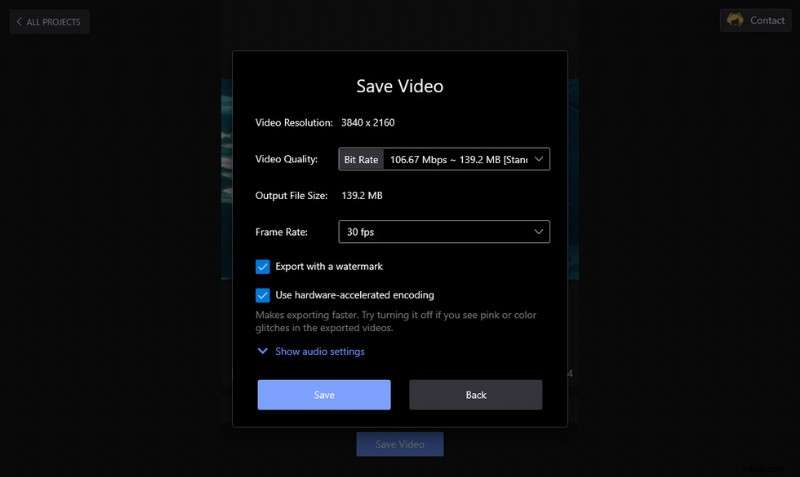Click the back arrow beside All Projects

point(19,21)
